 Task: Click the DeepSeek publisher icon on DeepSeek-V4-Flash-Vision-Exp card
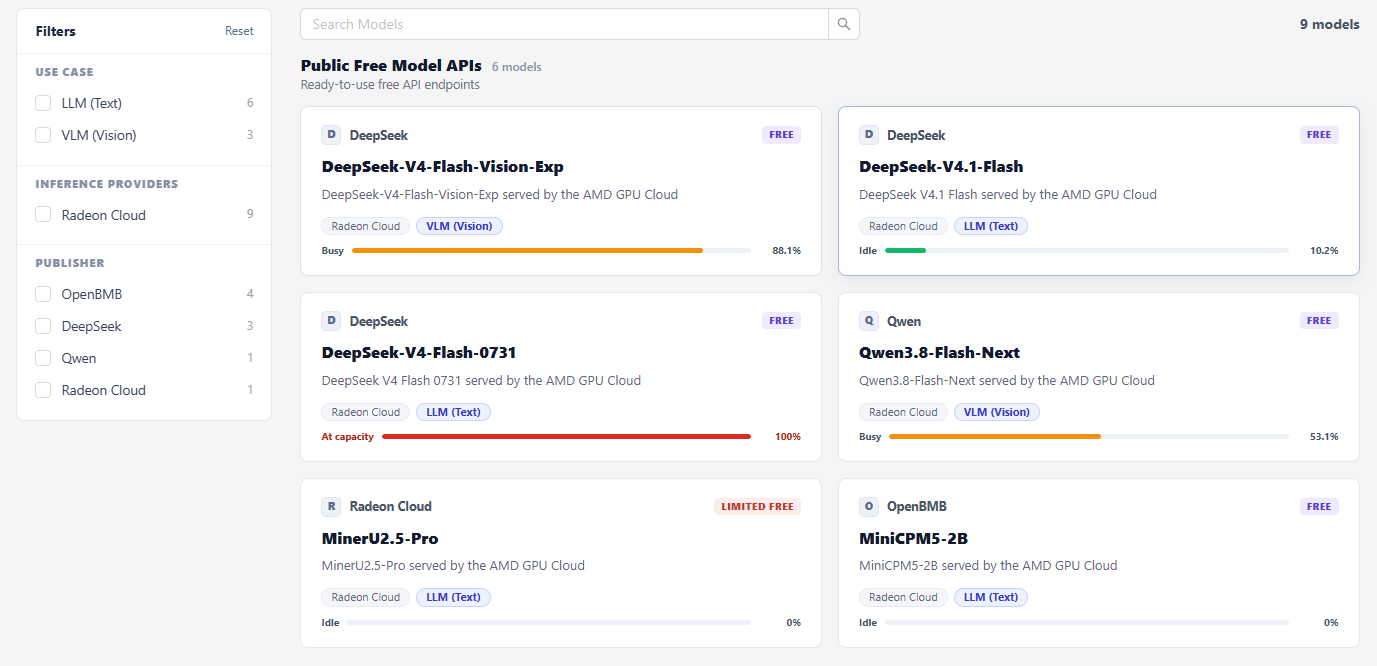(x=331, y=135)
